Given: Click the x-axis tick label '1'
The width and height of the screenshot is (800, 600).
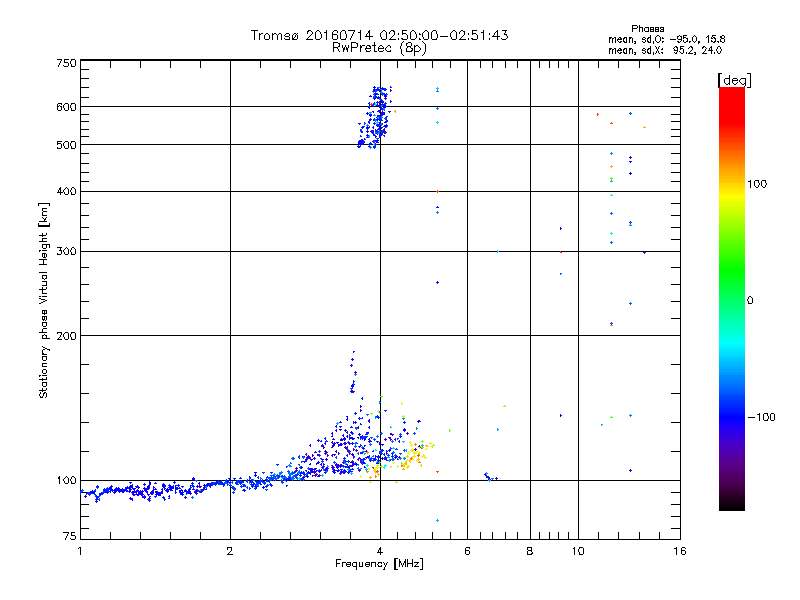Looking at the screenshot, I should (x=80, y=551).
